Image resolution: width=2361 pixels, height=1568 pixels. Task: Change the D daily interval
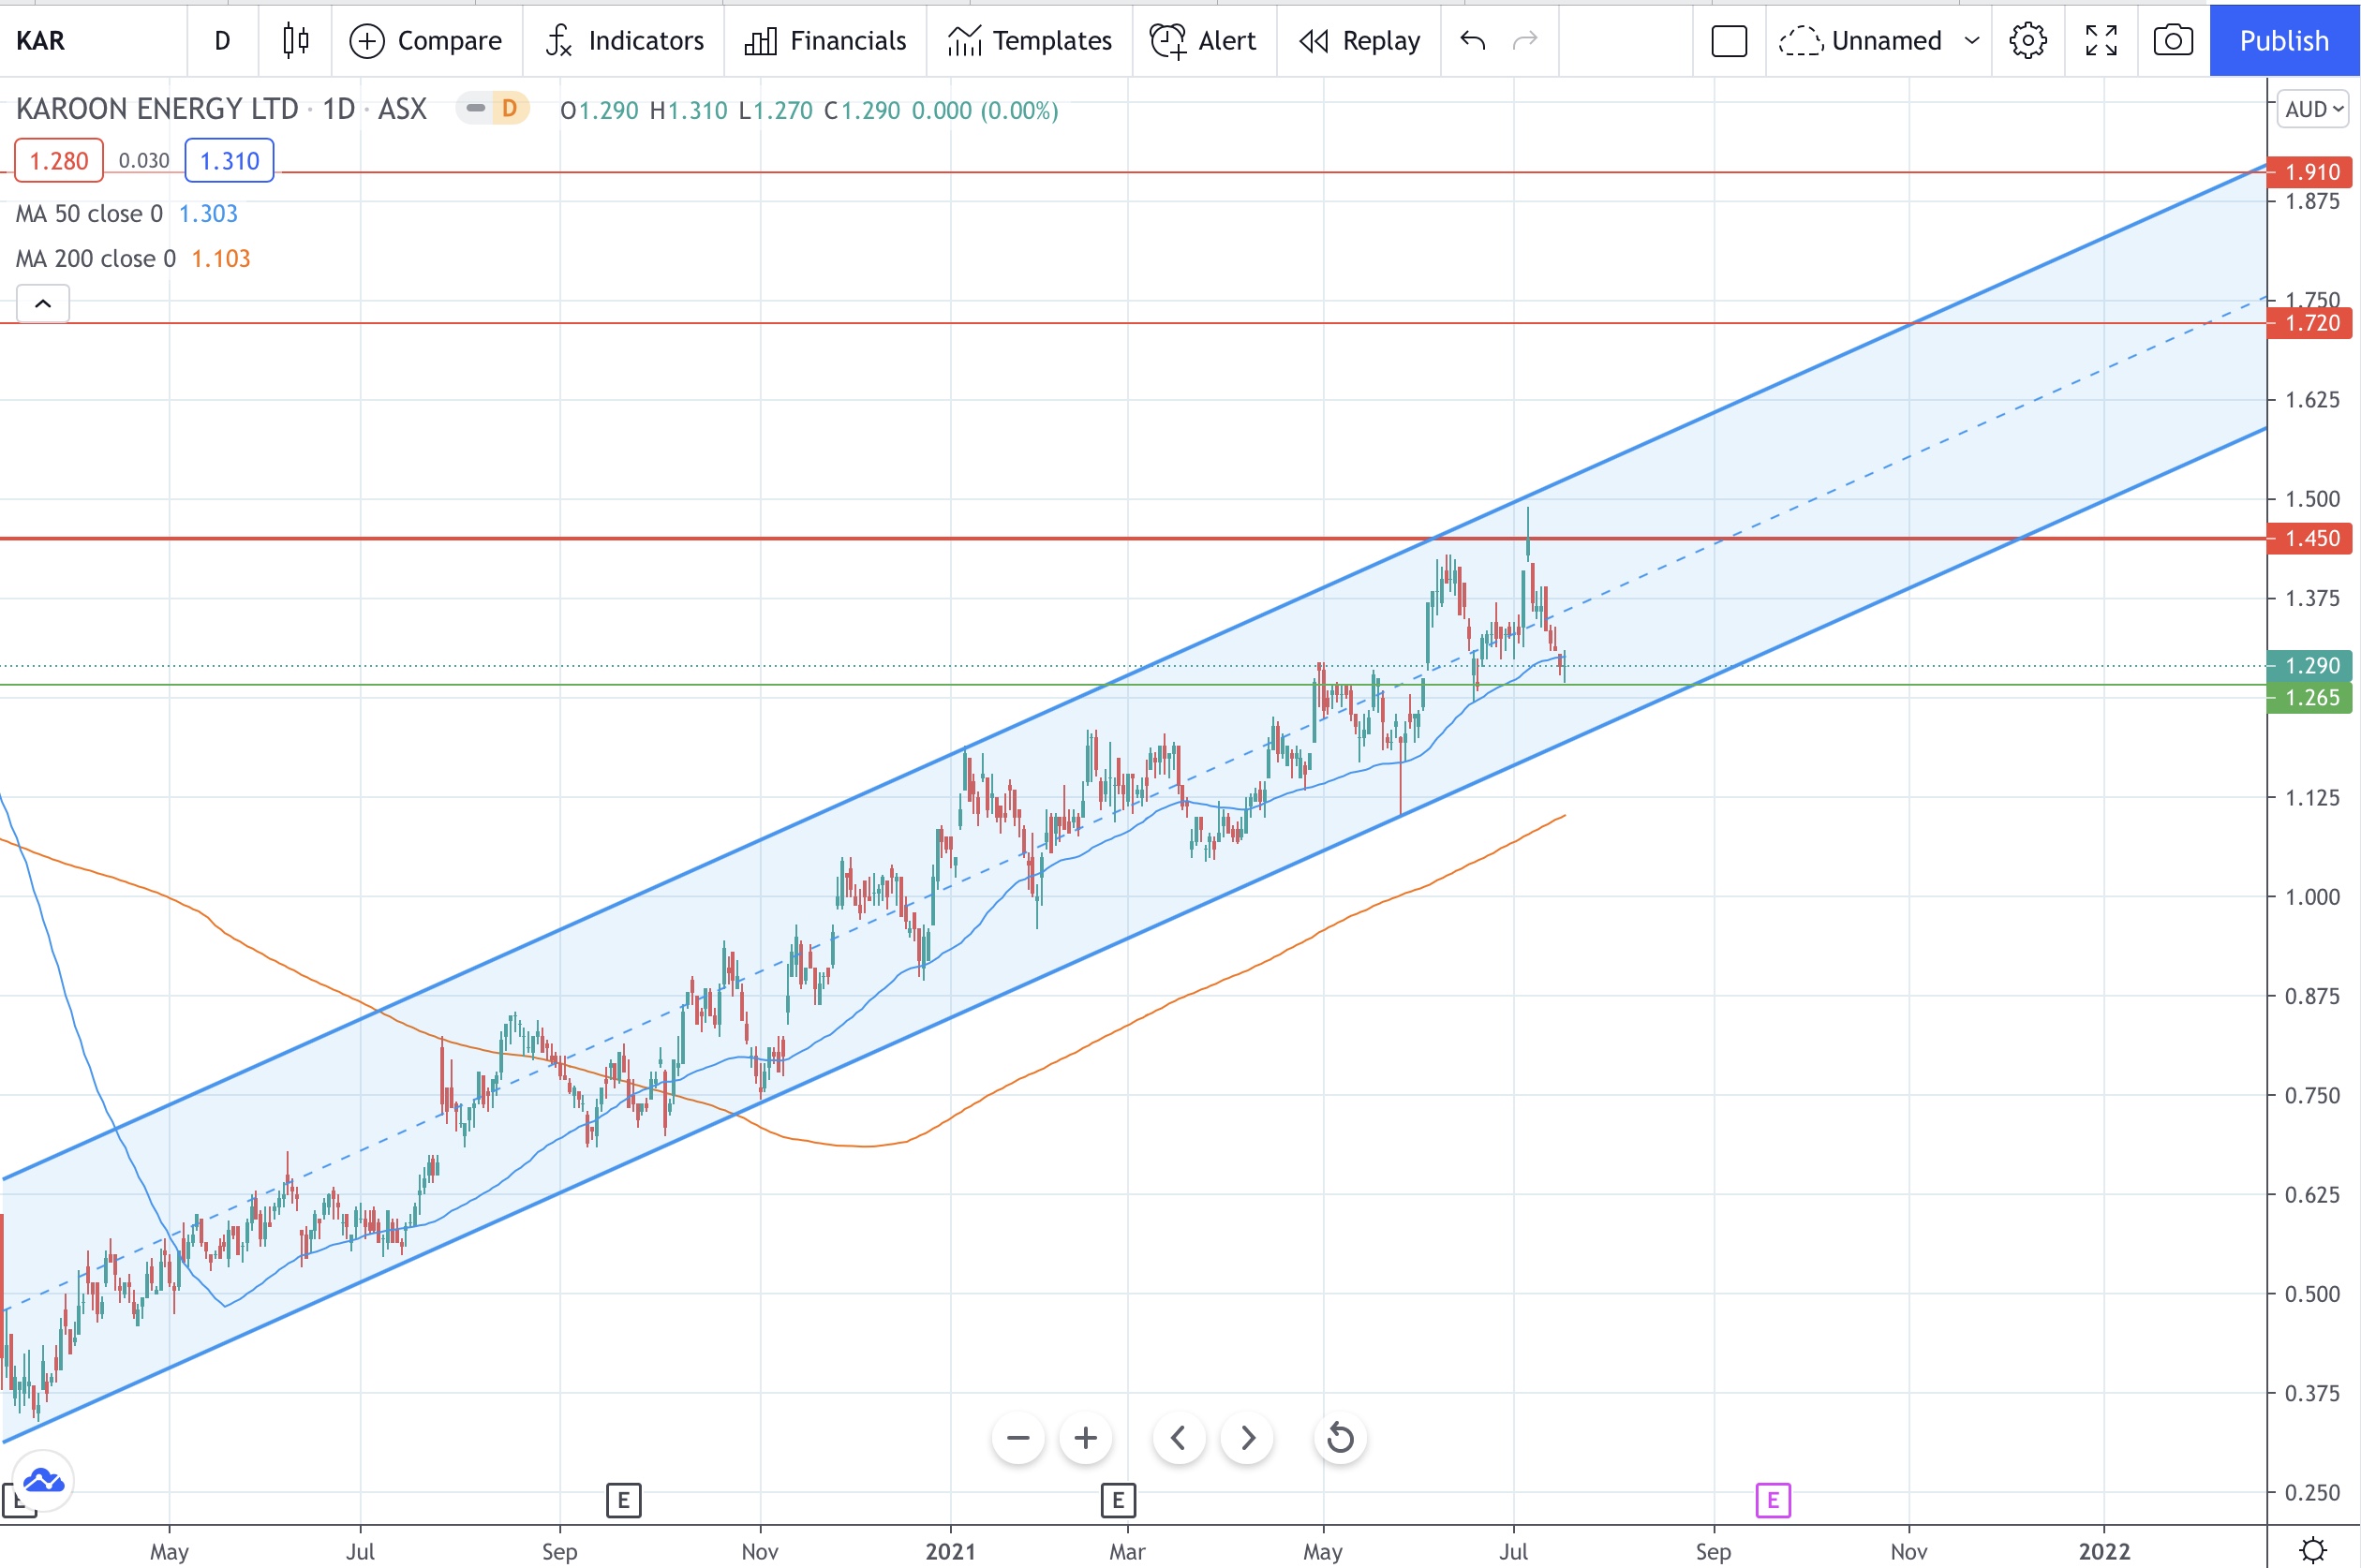coord(222,41)
